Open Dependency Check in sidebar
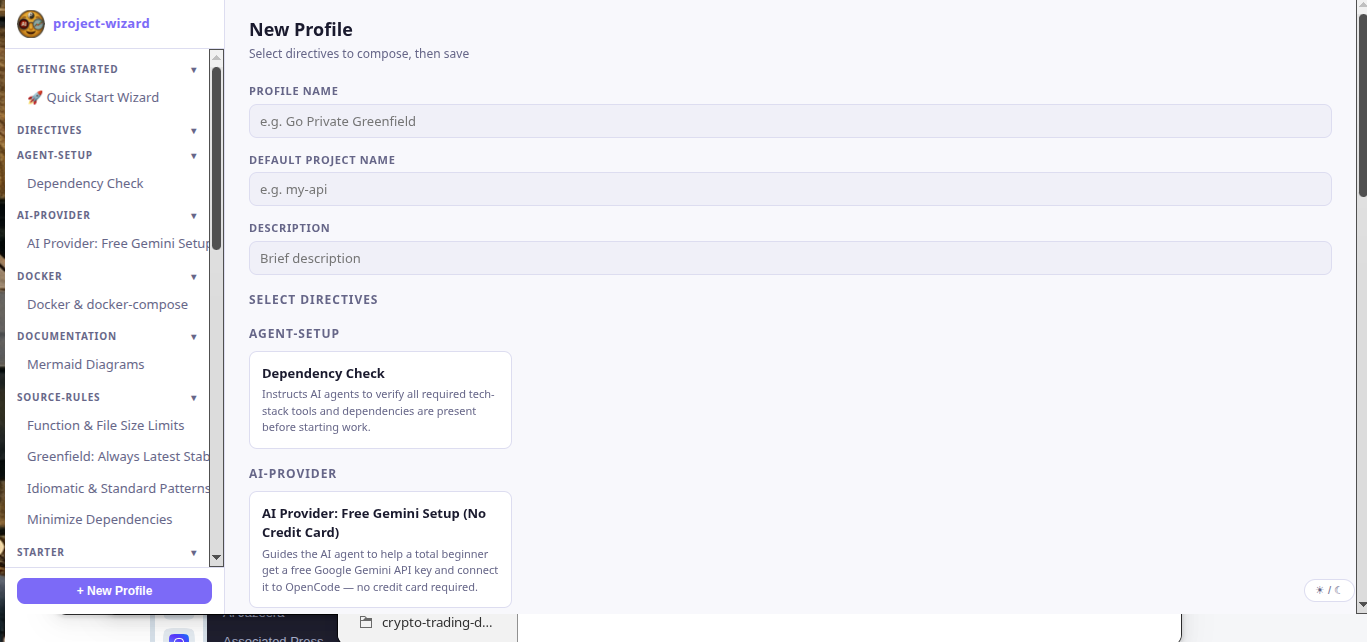The width and height of the screenshot is (1367, 642). pos(85,184)
